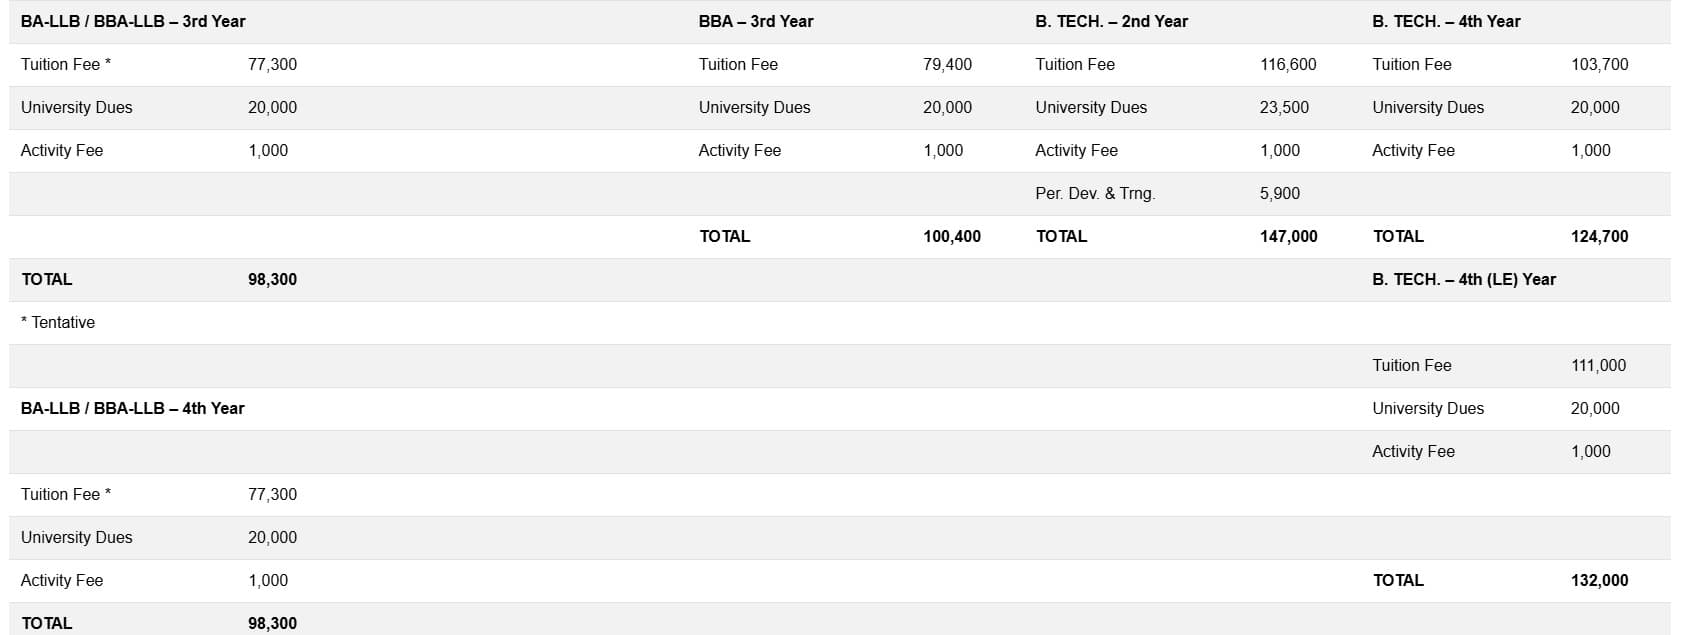
Task: Select the 98,300 total under BA-LLB 4th Year
Action: [x=272, y=623]
